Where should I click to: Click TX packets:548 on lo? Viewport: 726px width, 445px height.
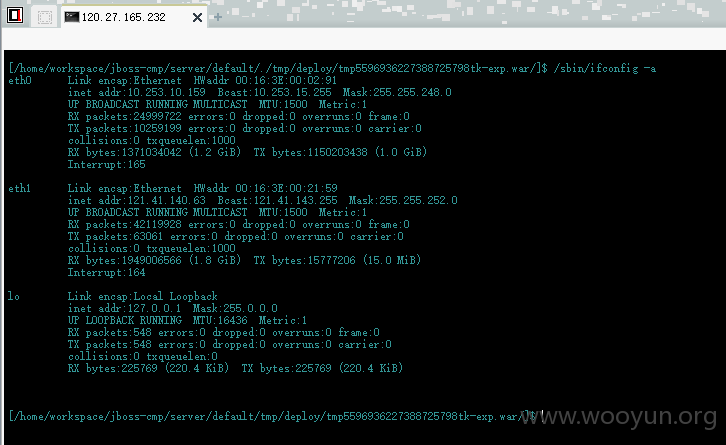[x=109, y=345]
